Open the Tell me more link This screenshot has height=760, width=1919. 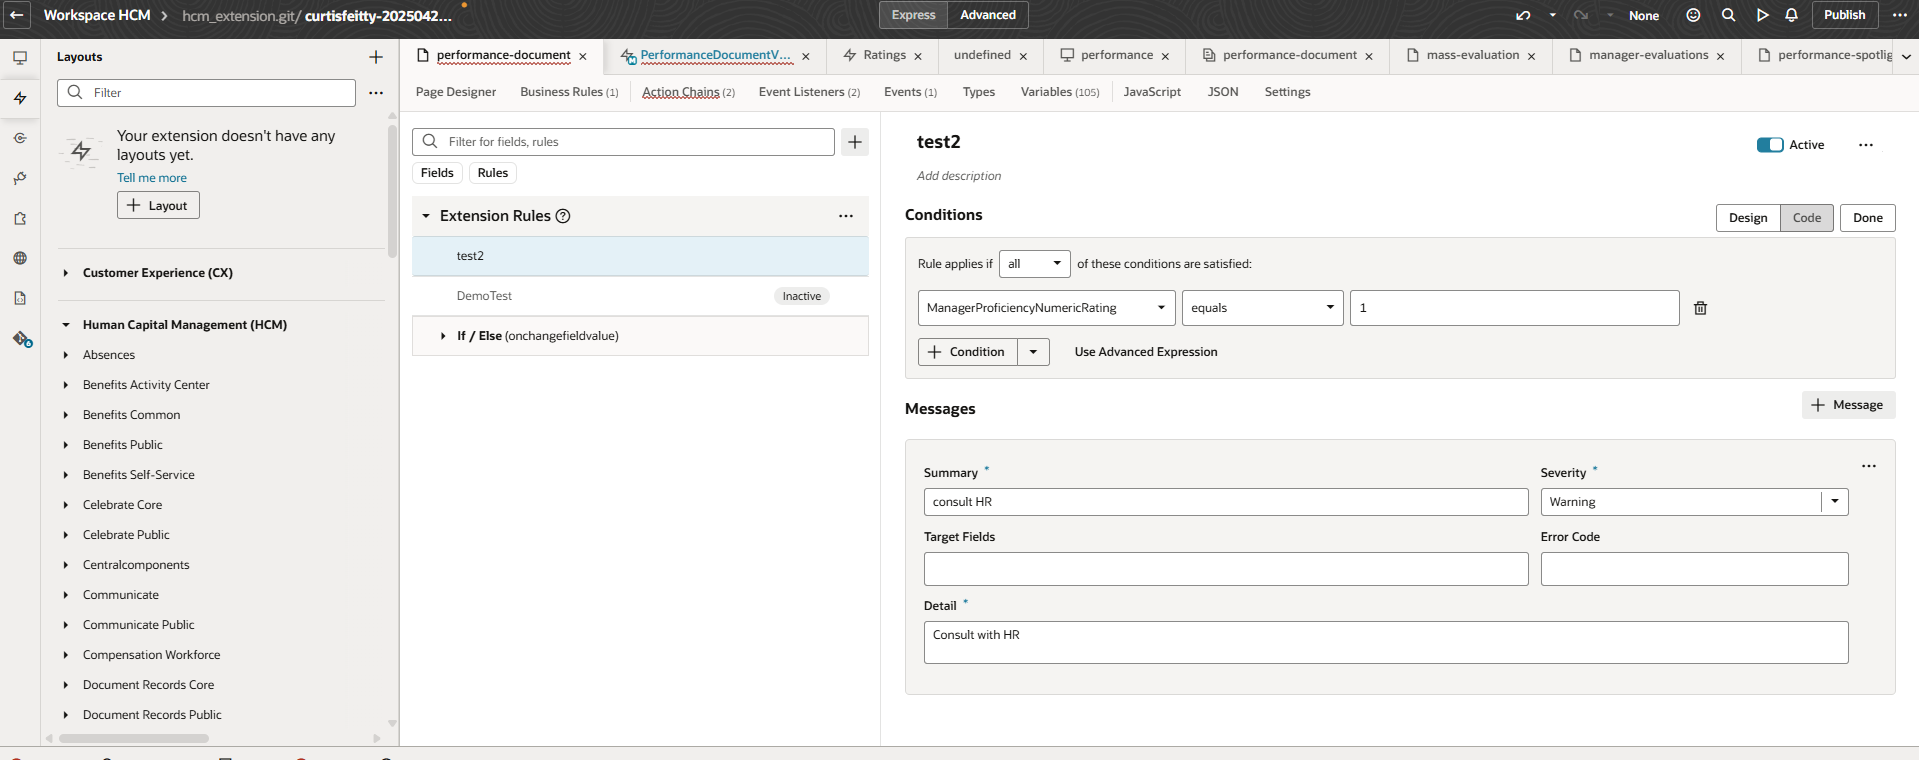coord(152,178)
